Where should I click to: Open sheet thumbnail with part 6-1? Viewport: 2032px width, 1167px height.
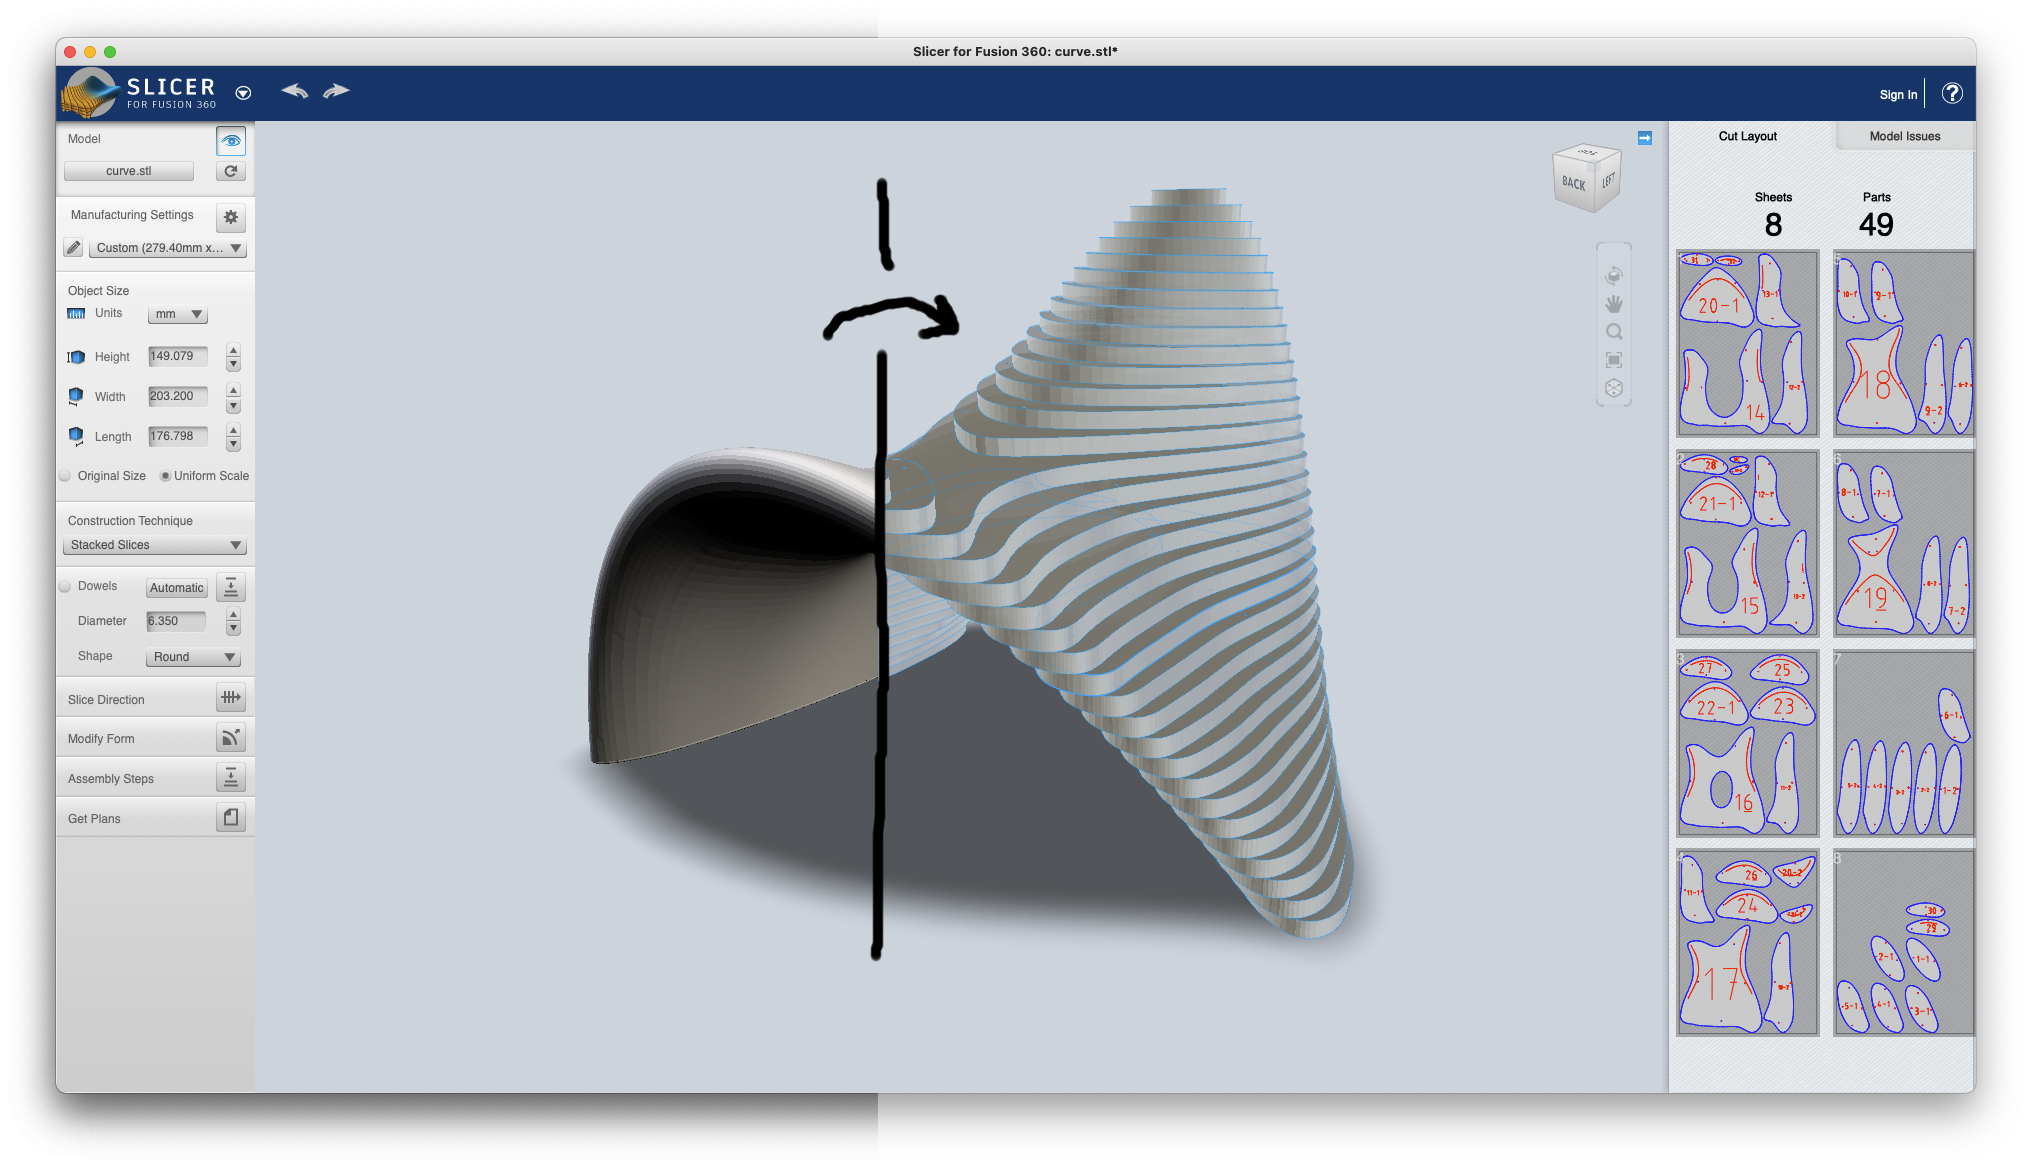pos(1903,743)
